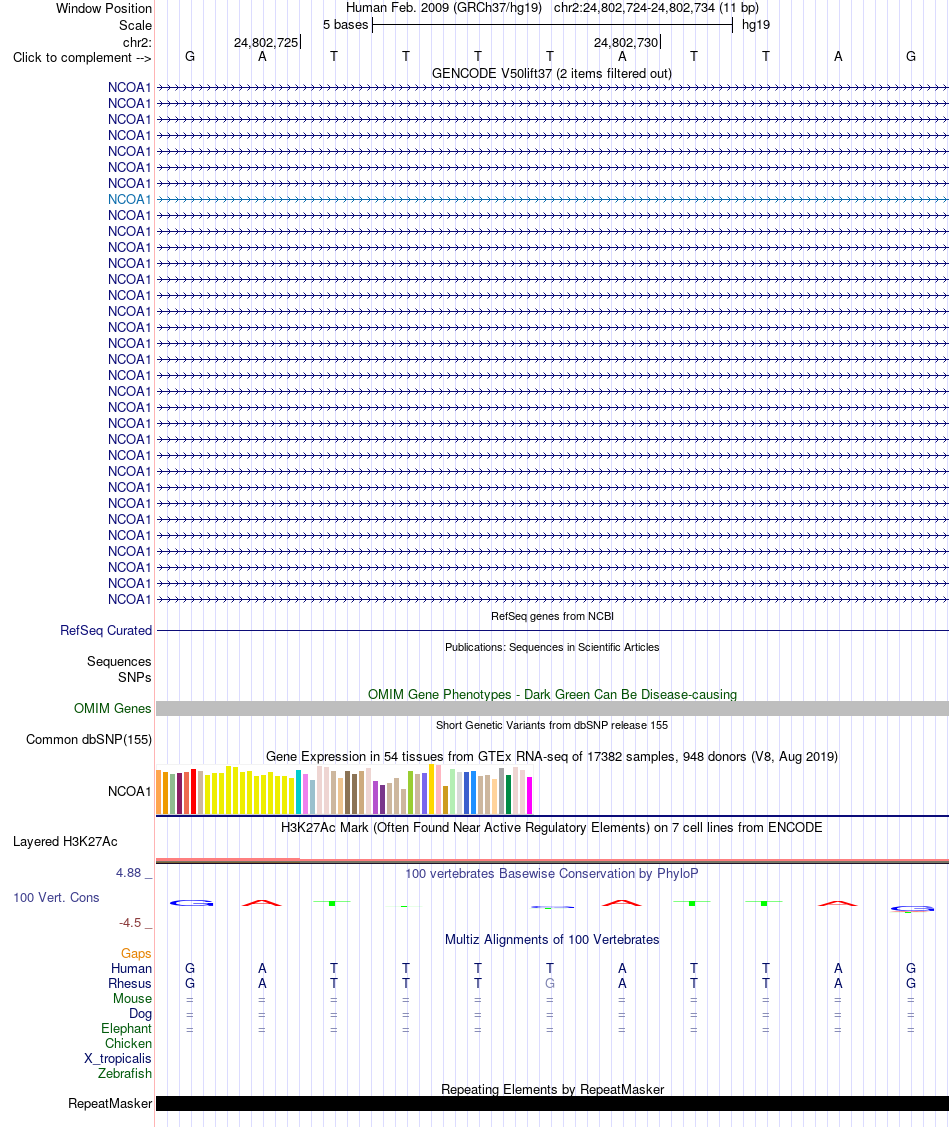Open 'Multiz Alignments of 100 Vertebrates' title
Viewport: 950px width, 1127px height.
click(552, 939)
